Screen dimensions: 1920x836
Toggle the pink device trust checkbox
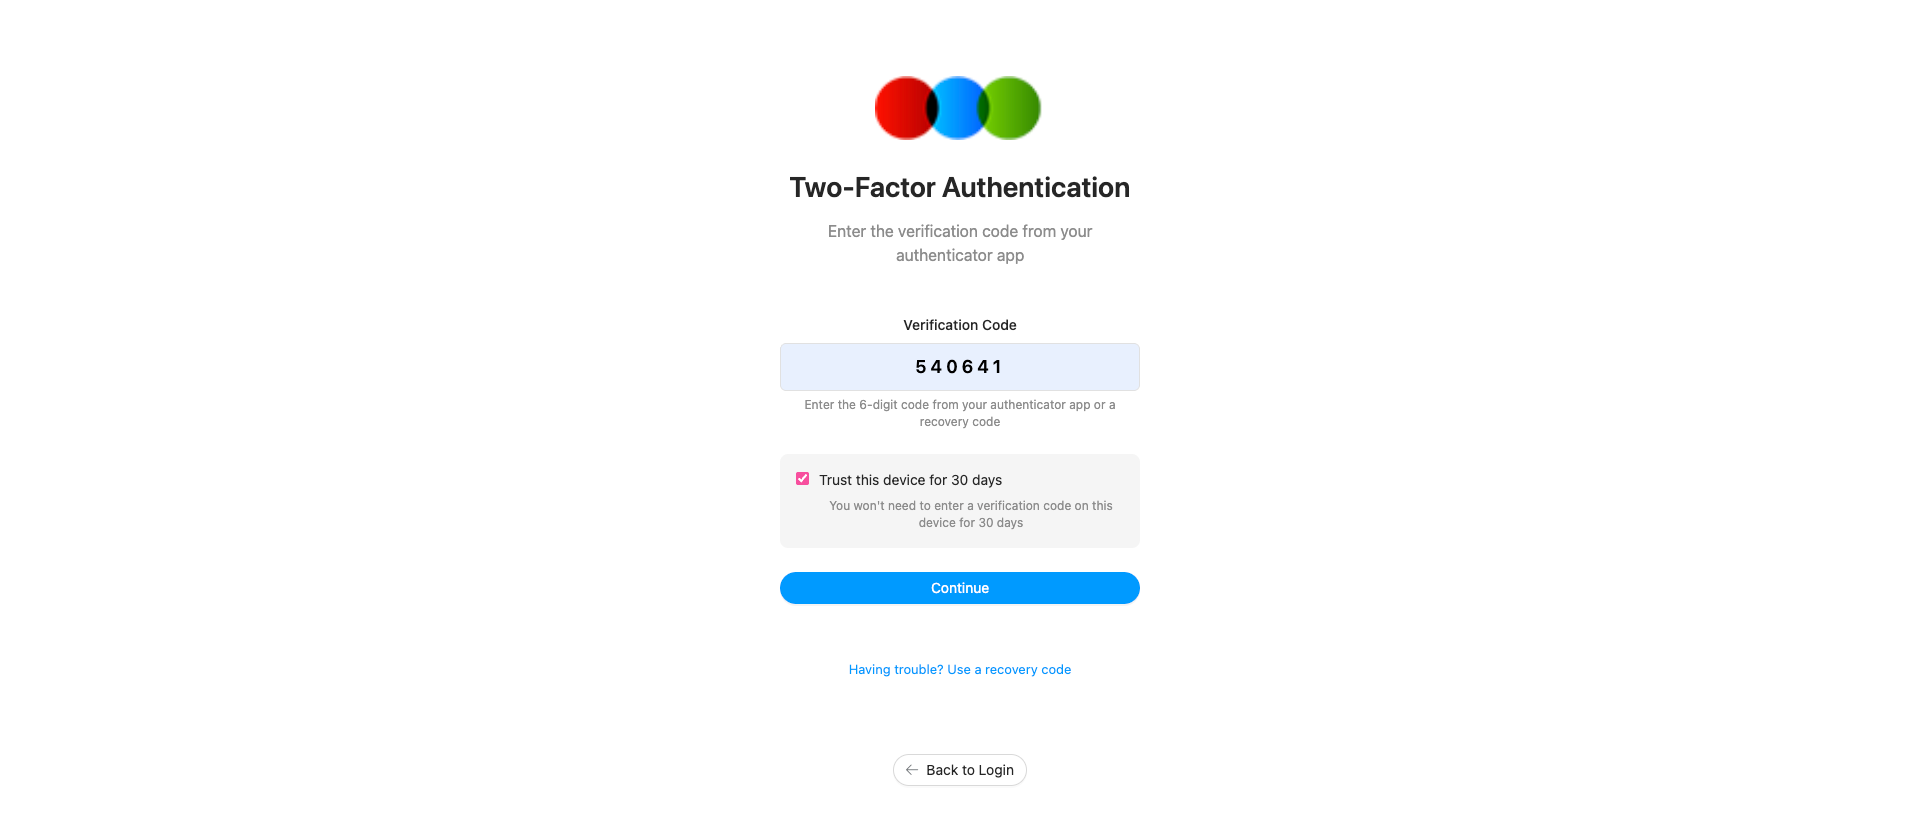coord(801,478)
